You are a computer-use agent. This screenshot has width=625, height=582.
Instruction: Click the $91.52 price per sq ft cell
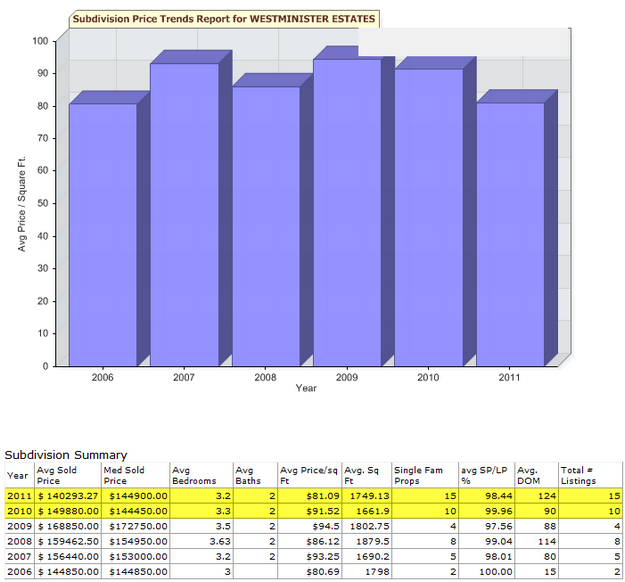tap(310, 511)
